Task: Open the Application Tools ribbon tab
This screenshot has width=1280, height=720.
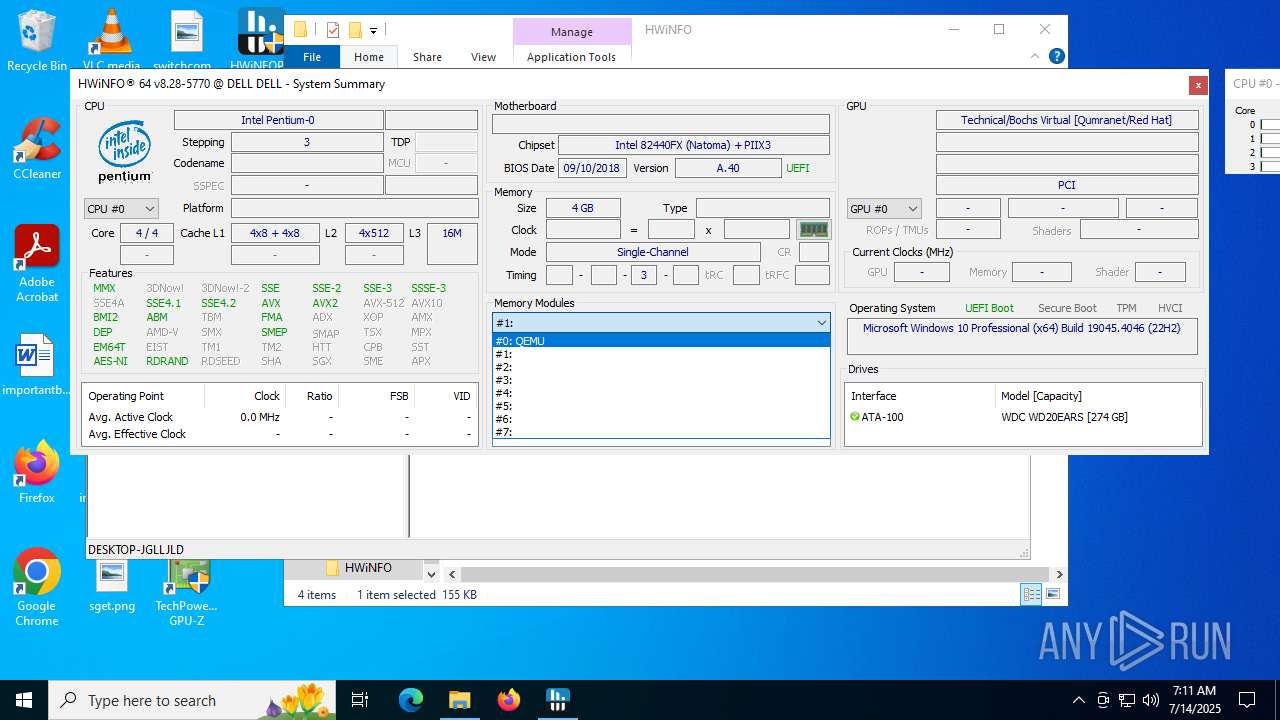Action: pyautogui.click(x=571, y=57)
